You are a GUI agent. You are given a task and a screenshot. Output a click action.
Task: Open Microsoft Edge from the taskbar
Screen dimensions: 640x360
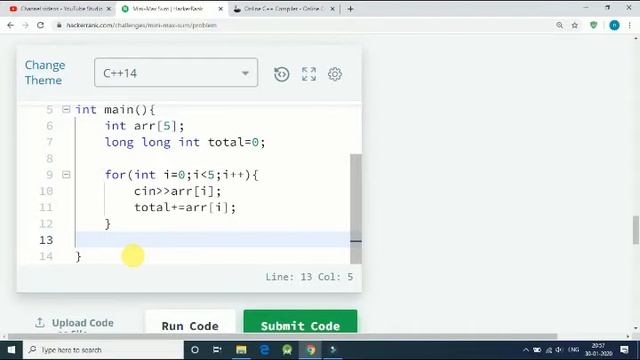264,350
